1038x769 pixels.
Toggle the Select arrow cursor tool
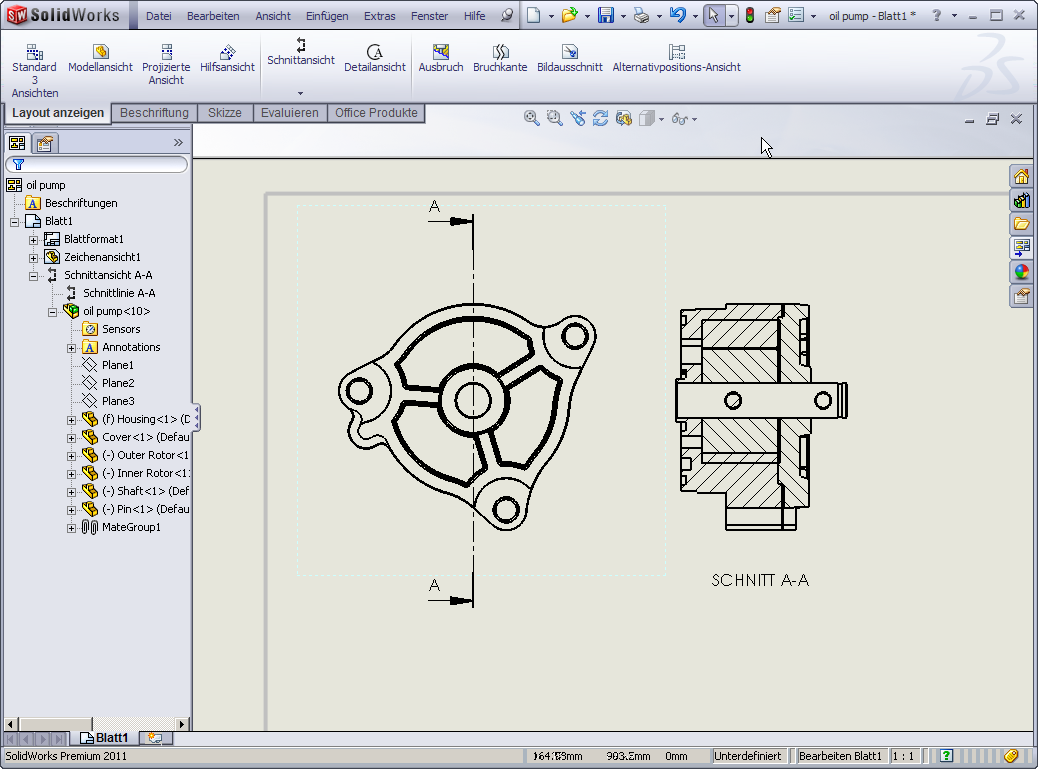(713, 15)
